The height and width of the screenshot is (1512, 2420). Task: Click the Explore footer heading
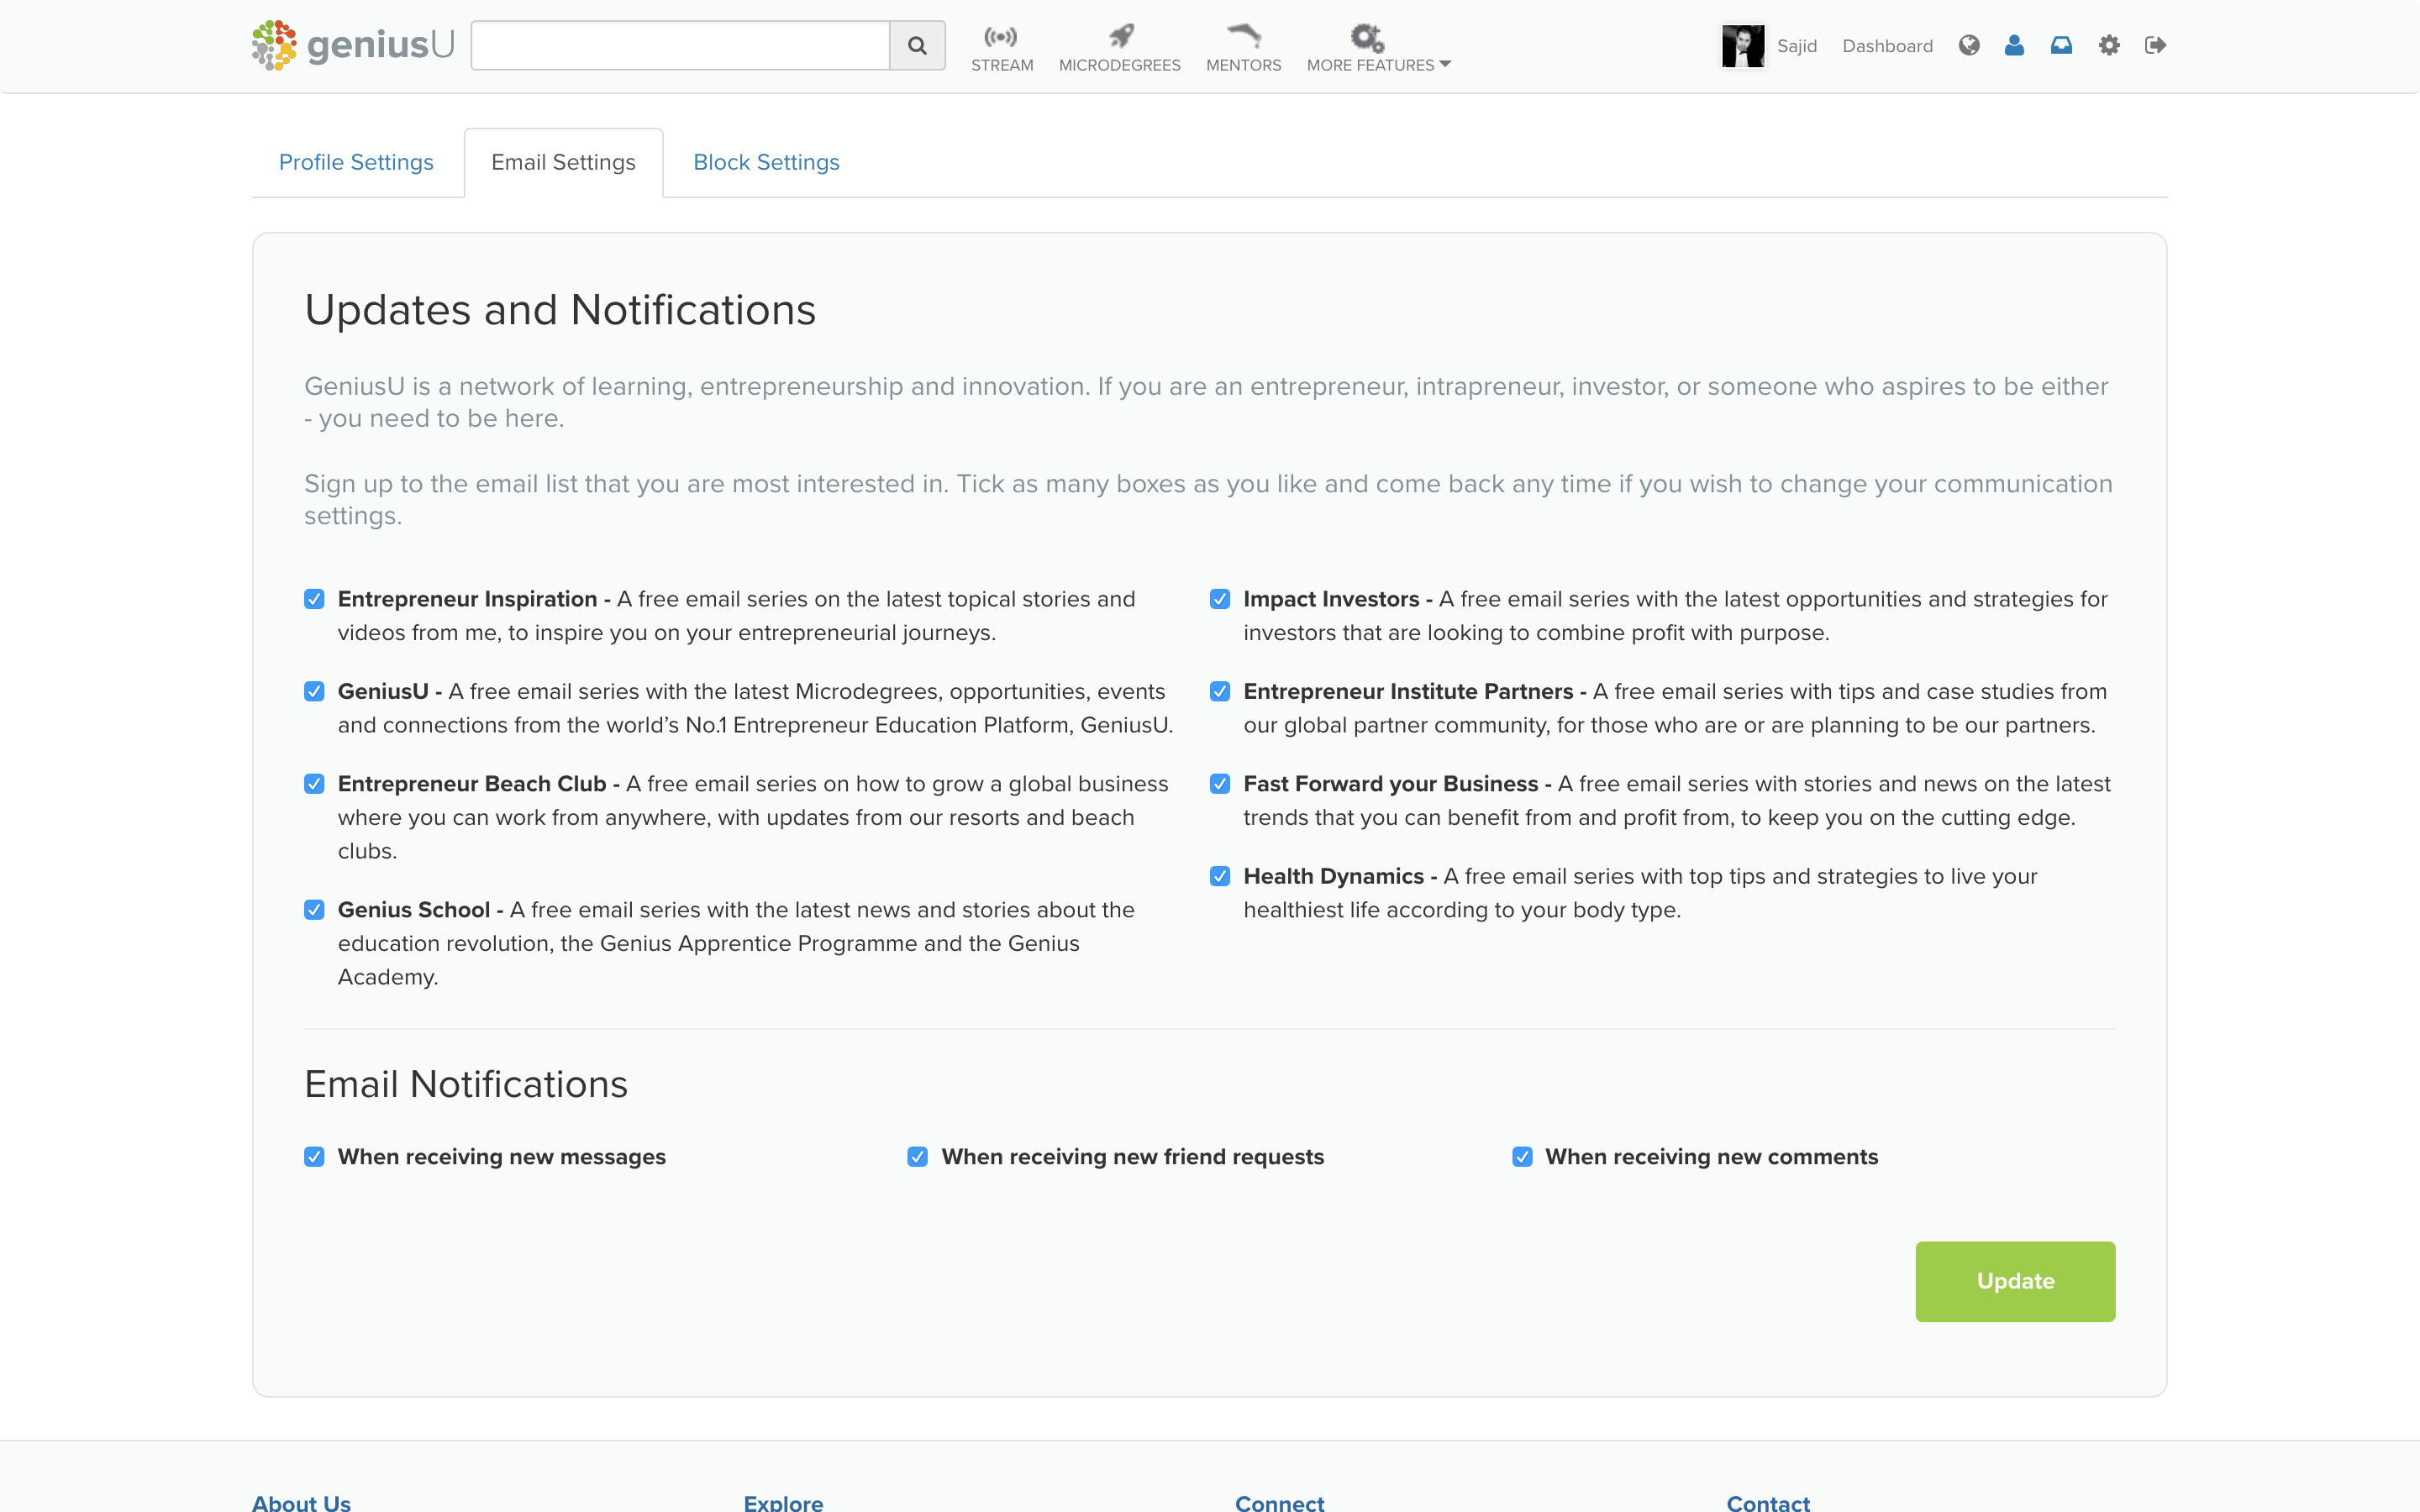tap(783, 1502)
